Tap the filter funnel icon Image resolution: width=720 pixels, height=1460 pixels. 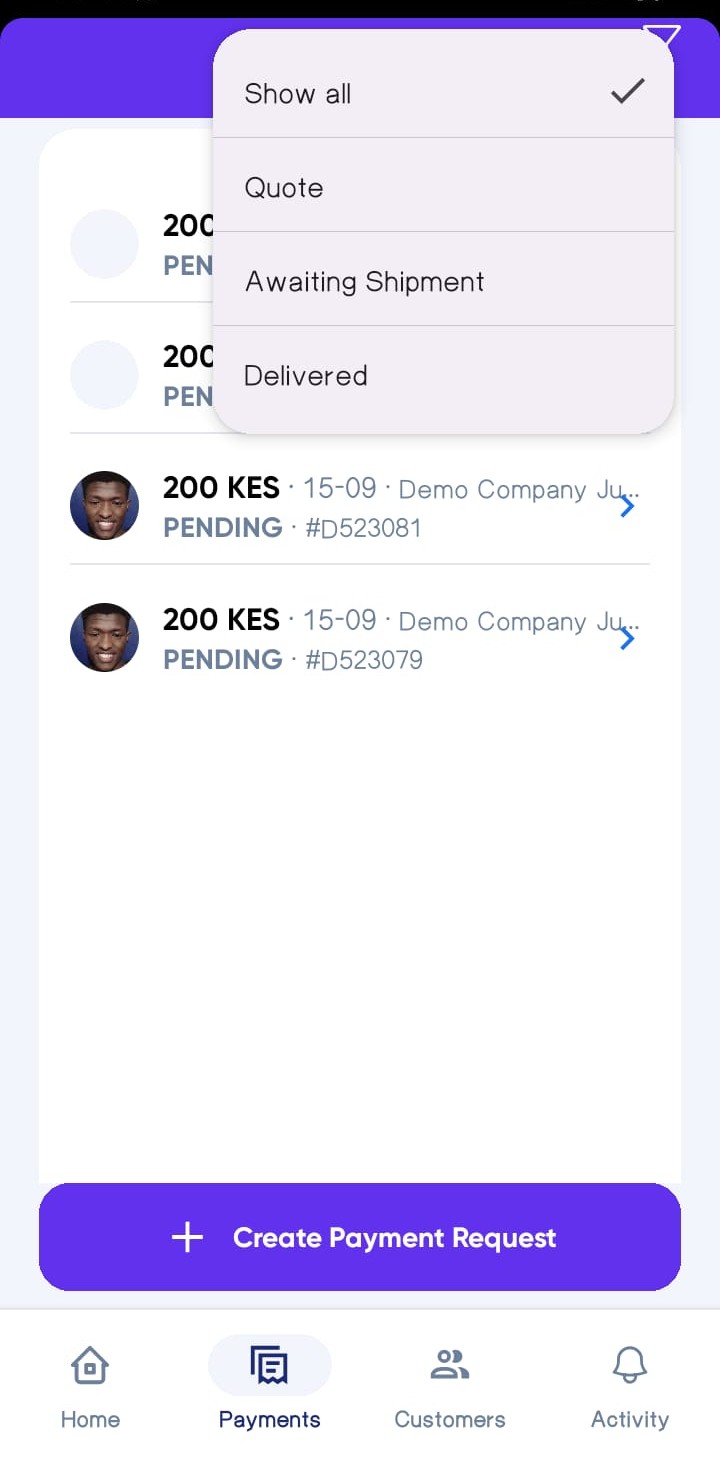tap(662, 37)
